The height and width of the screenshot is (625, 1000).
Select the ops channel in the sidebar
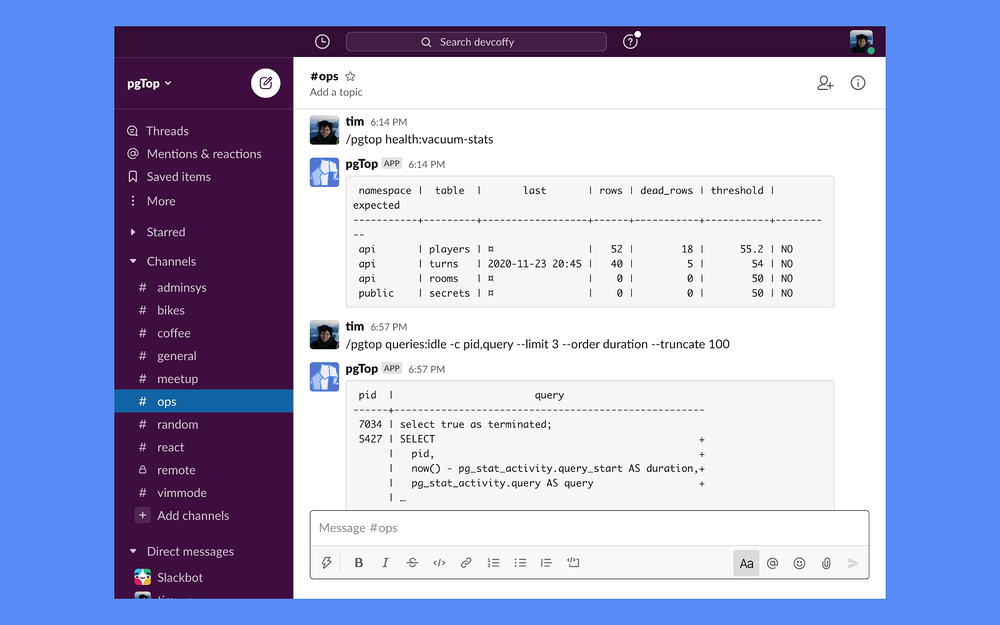coord(203,401)
